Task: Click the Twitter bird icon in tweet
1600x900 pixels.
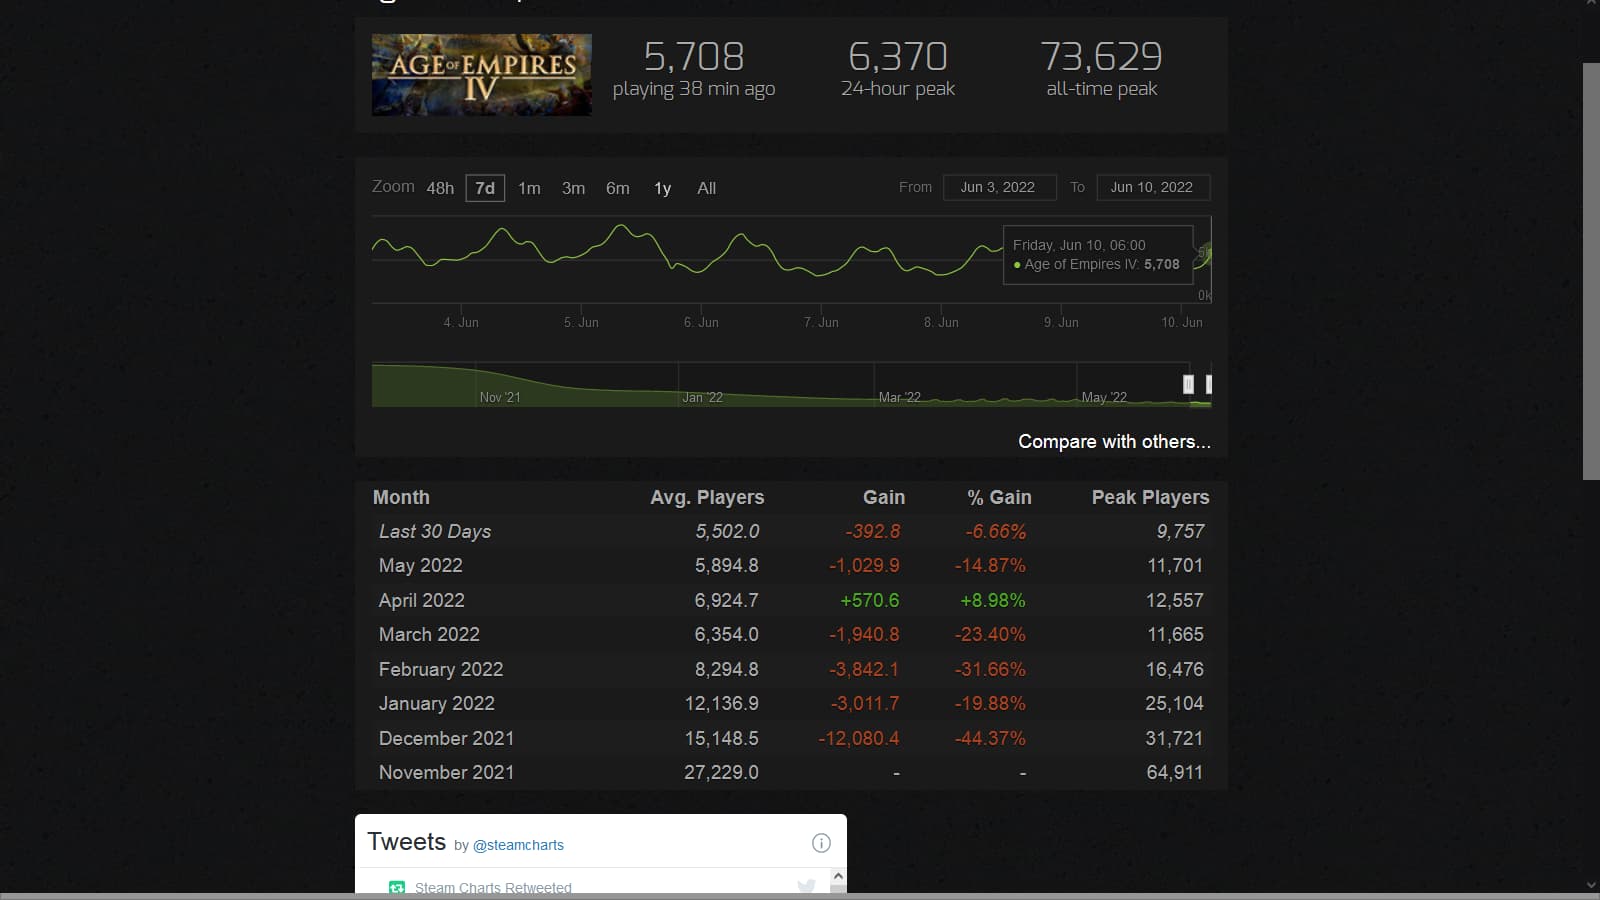Action: click(806, 886)
